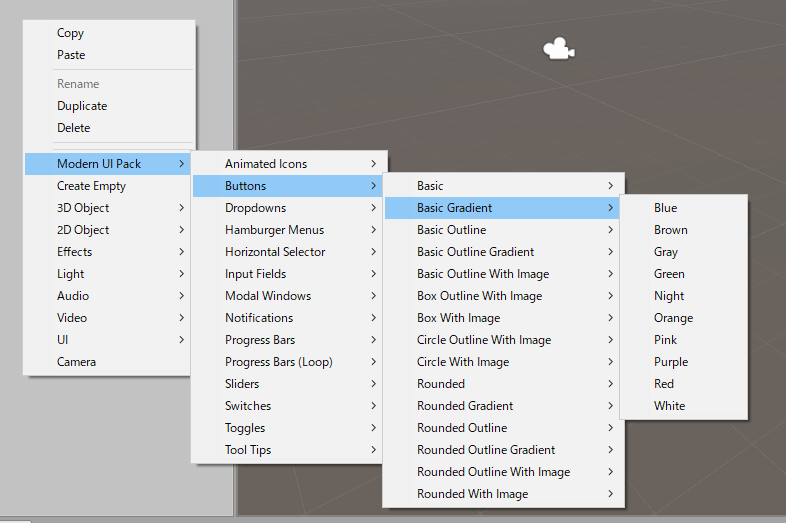The height and width of the screenshot is (523, 786).
Task: Open the Buttons submenu
Action: [x=289, y=186]
